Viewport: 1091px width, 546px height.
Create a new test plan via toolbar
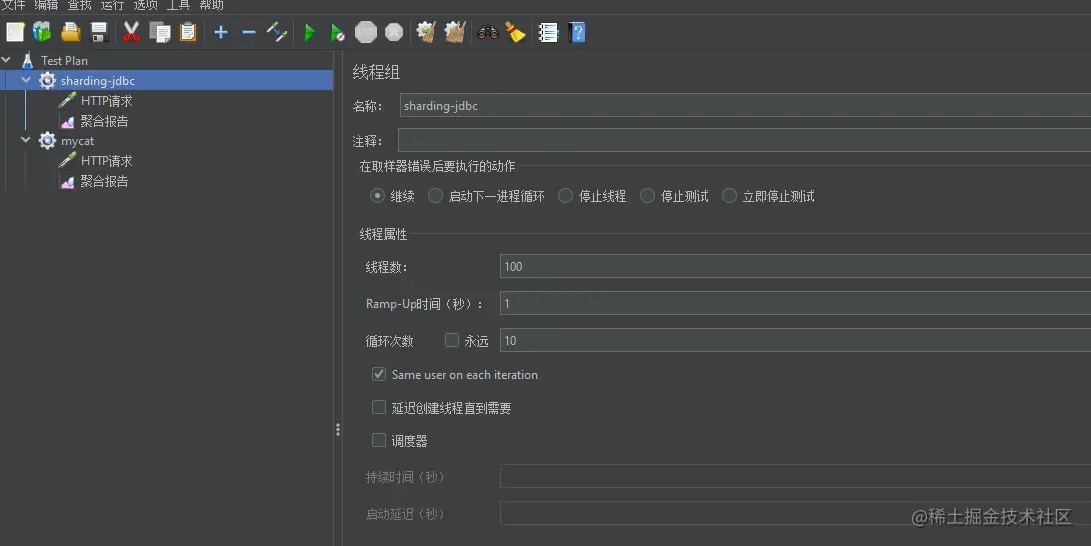(x=15, y=32)
